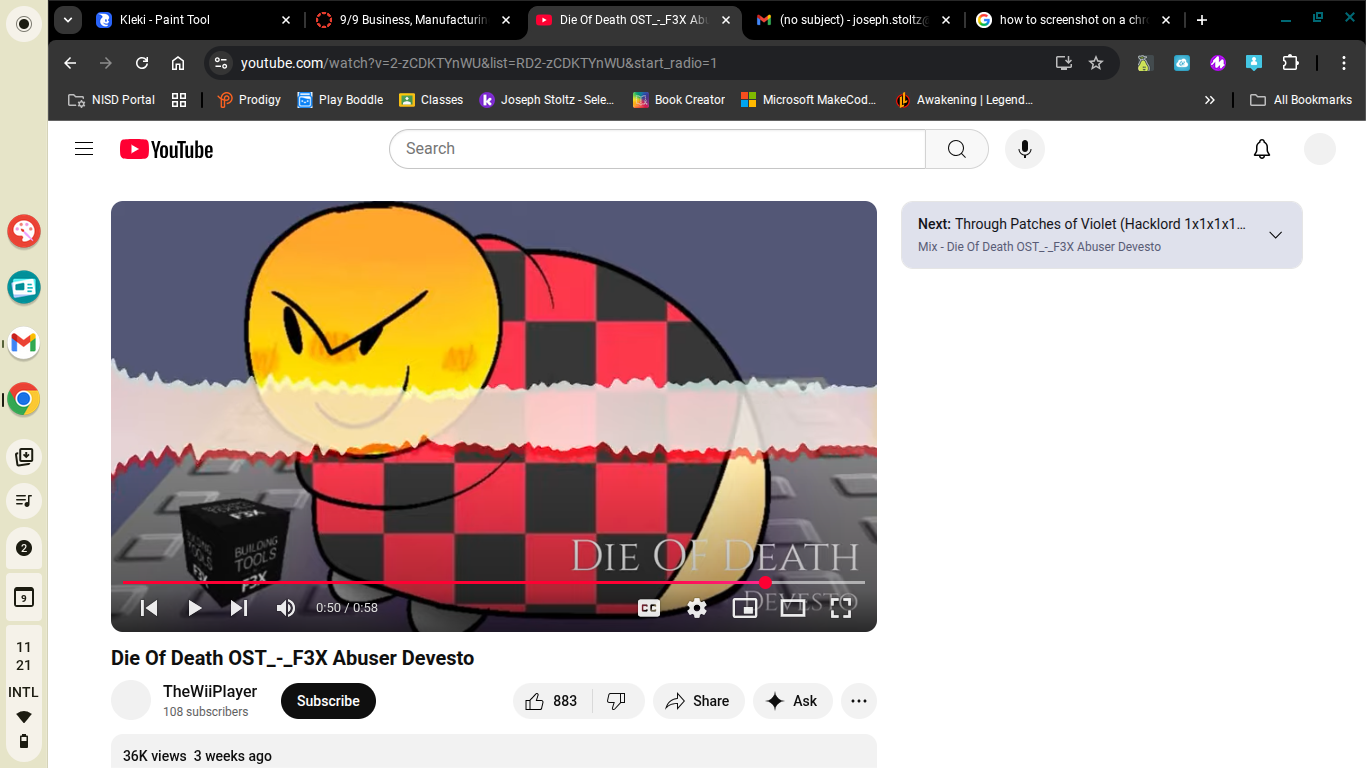Switch video to miniplayer mode
This screenshot has height=768, width=1366.
tap(745, 608)
